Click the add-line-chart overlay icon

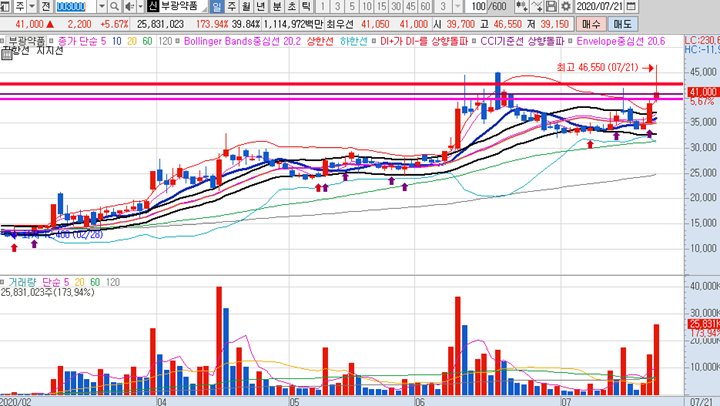point(536,6)
